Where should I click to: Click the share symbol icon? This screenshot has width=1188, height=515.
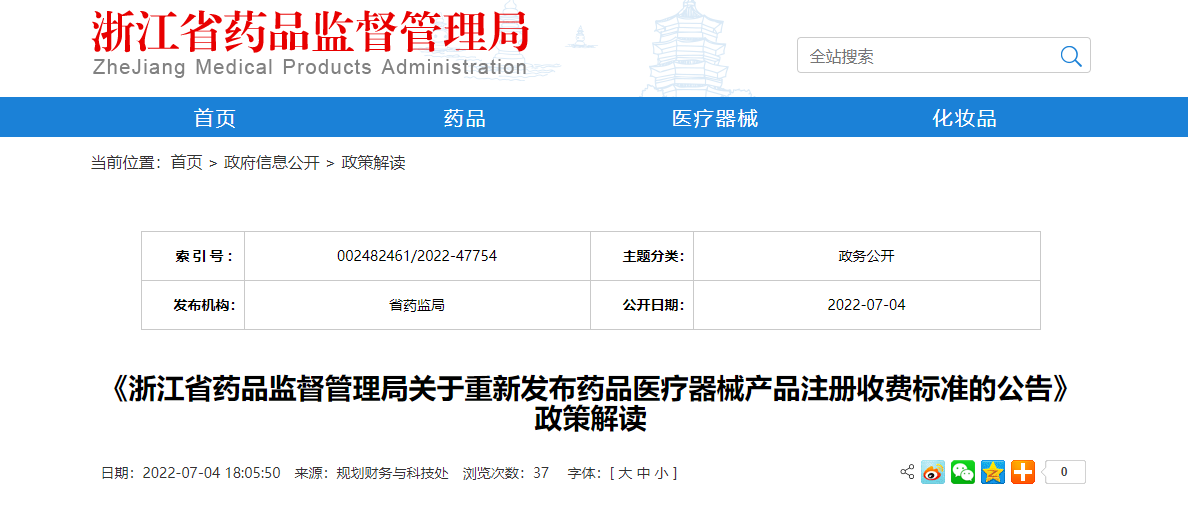pos(907,472)
